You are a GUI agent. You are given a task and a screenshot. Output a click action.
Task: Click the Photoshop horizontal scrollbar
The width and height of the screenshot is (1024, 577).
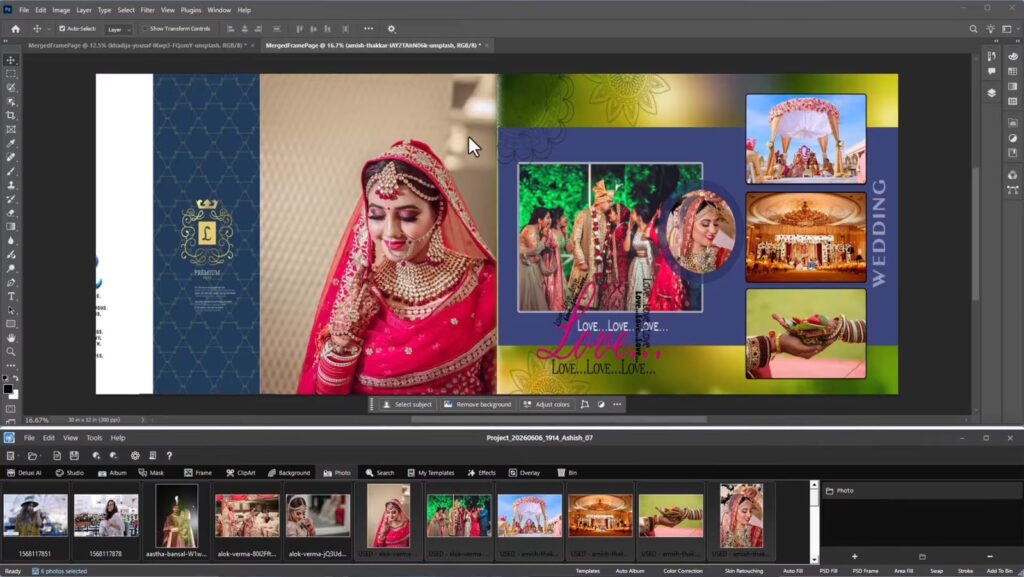coord(559,420)
